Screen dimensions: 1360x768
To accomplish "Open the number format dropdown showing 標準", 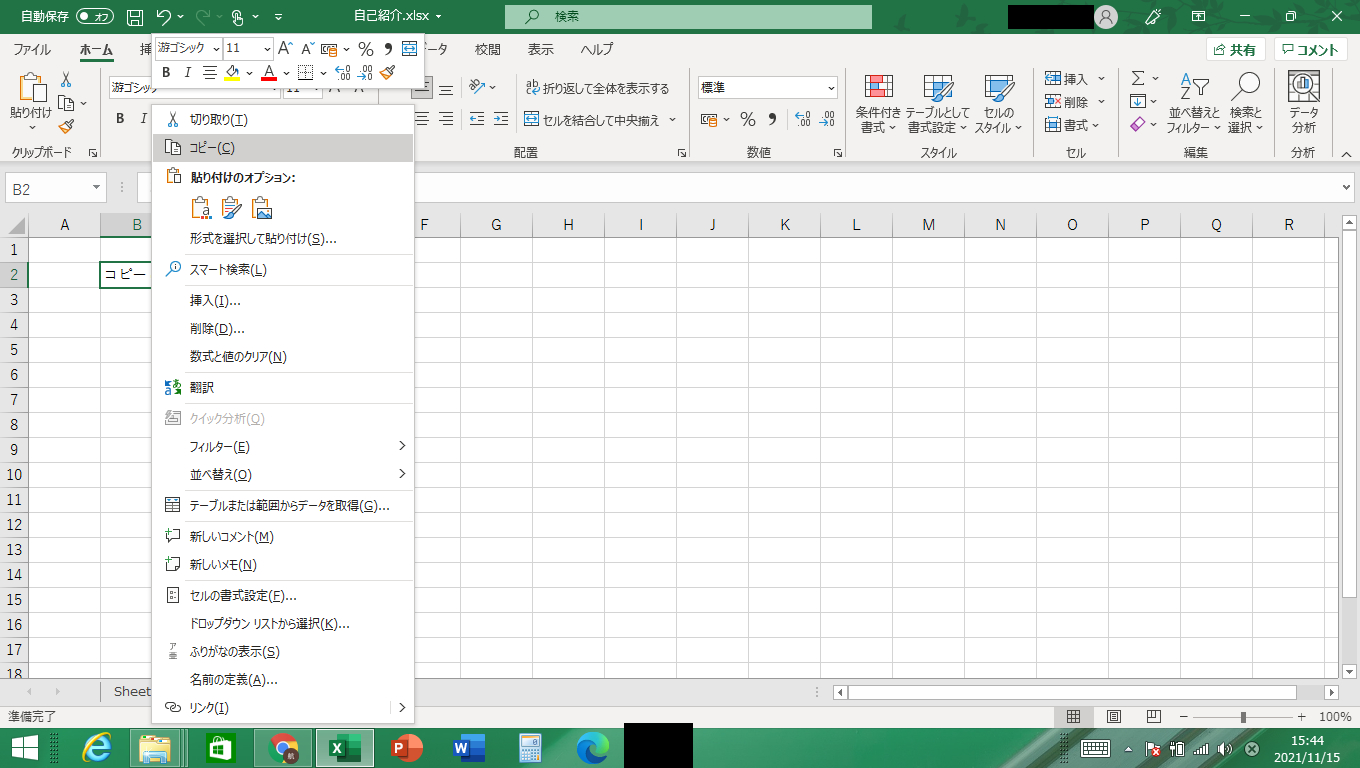I will pos(831,88).
